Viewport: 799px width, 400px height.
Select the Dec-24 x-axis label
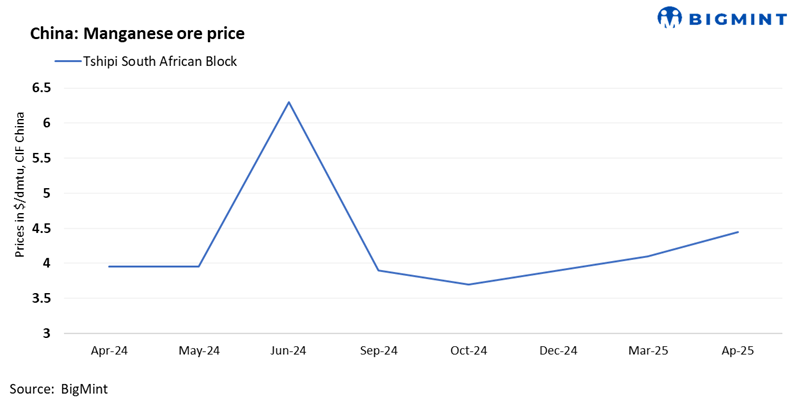[558, 351]
